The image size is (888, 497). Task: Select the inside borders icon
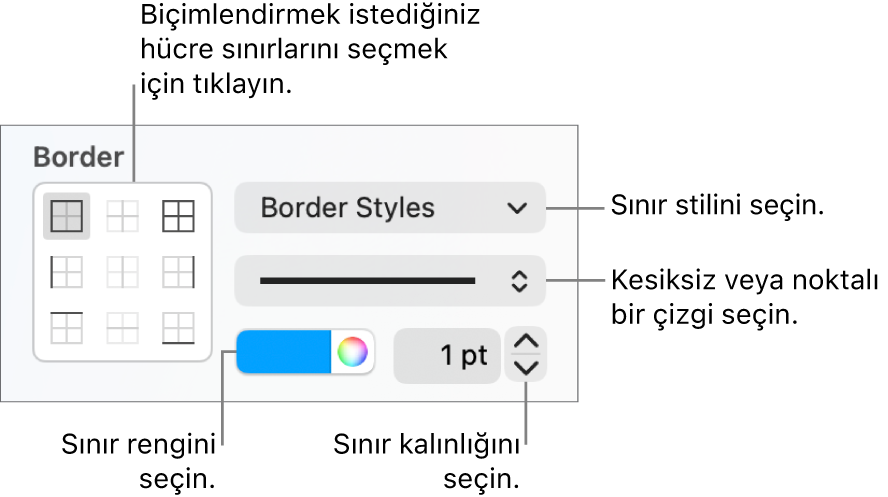tap(122, 216)
